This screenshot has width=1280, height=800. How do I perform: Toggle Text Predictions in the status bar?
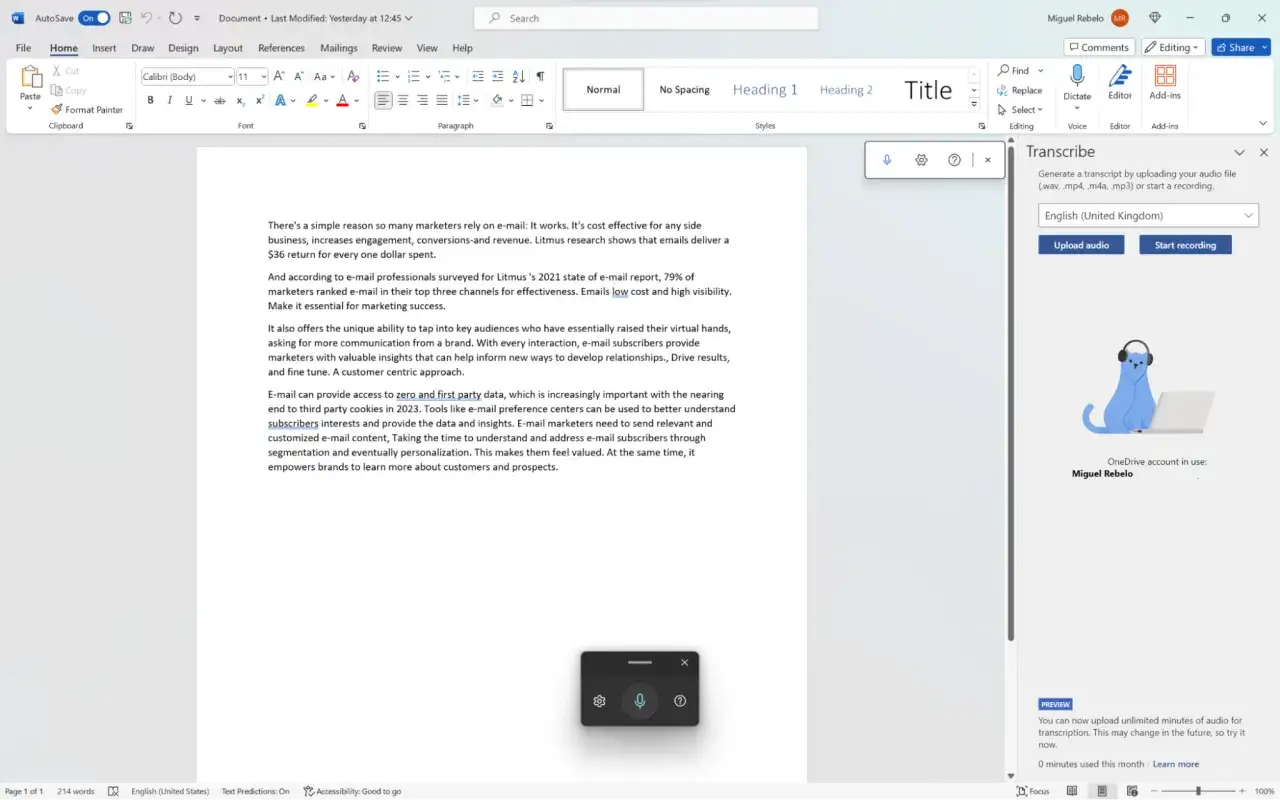(x=255, y=791)
